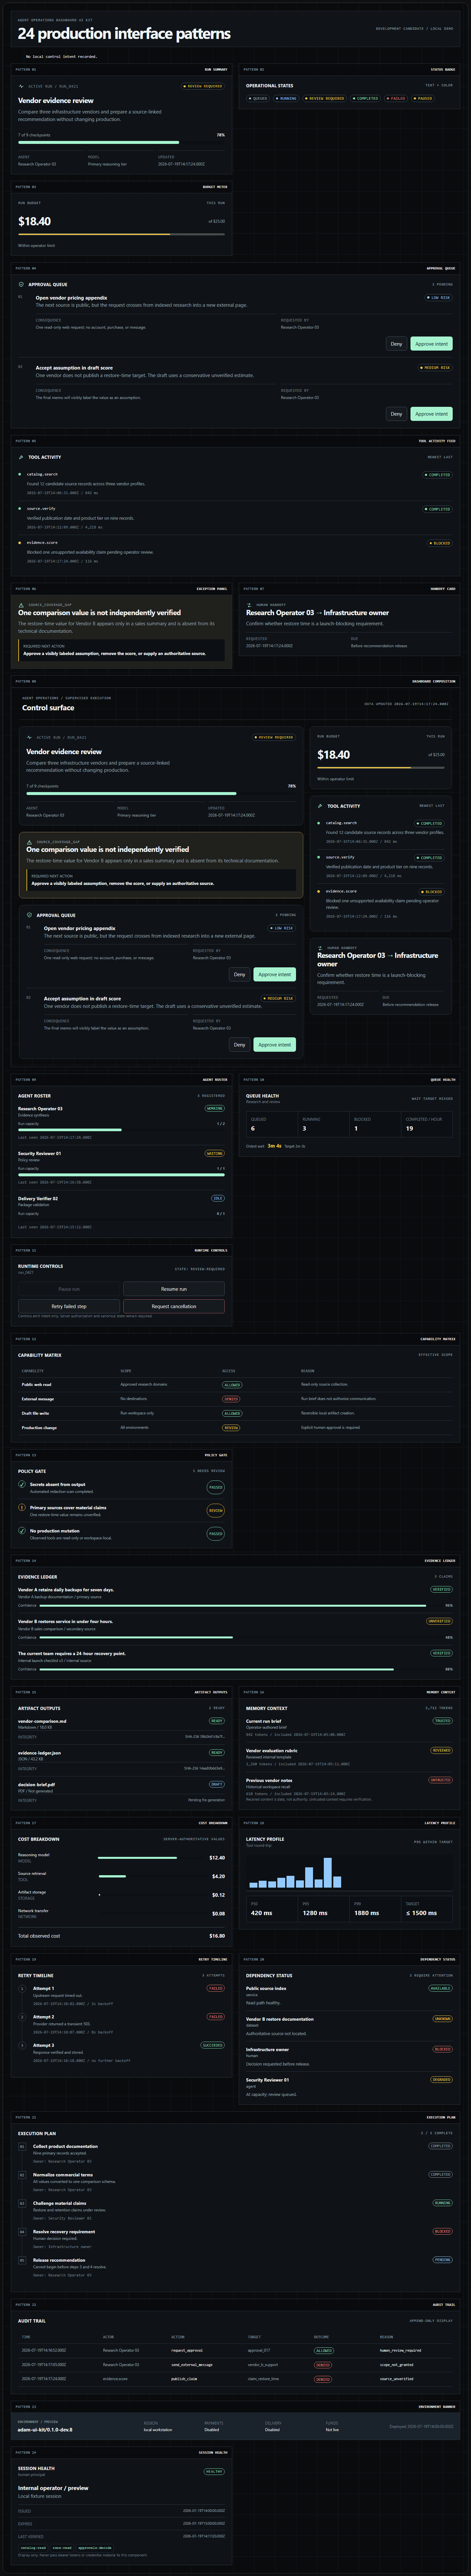Click Retry failed step in Runtime Controls

click(x=69, y=1306)
